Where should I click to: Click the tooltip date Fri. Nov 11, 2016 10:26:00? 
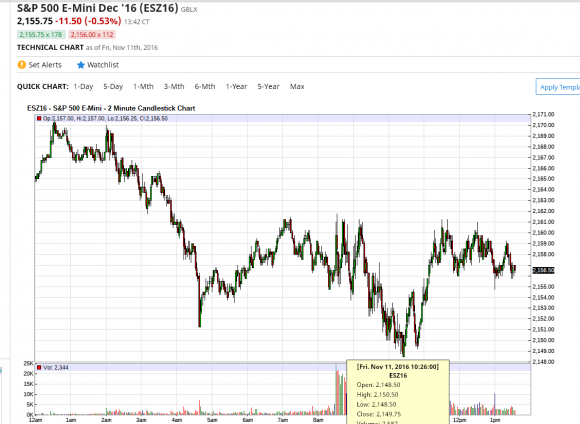pos(398,367)
